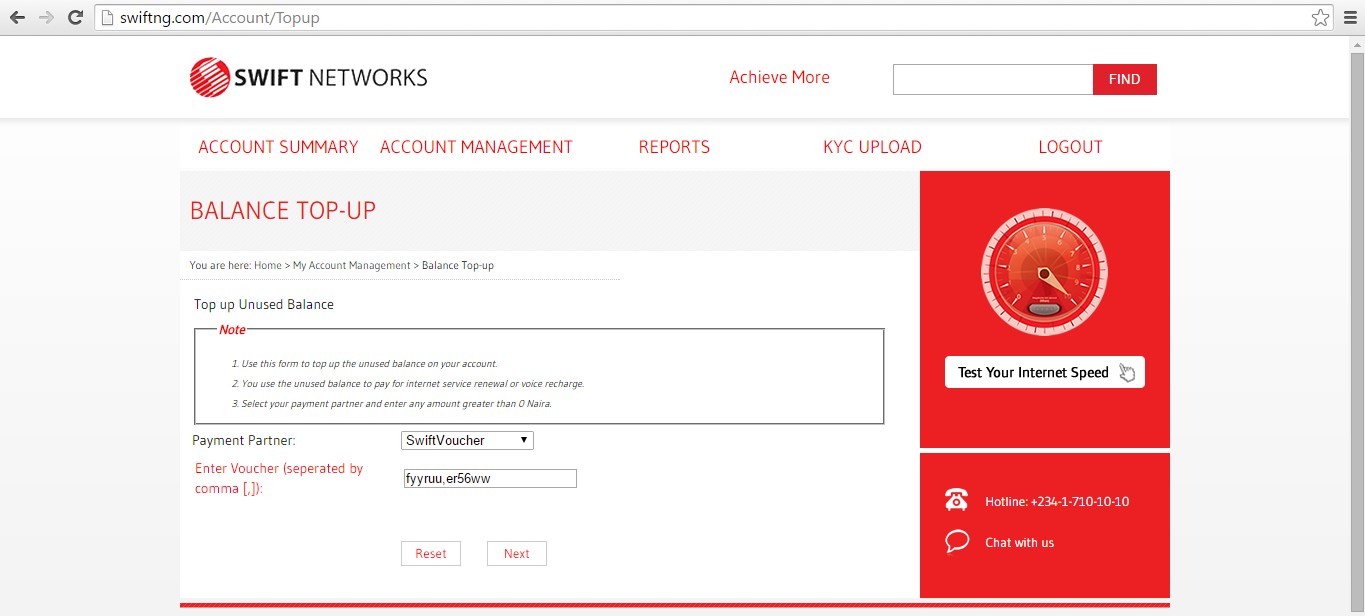Image resolution: width=1365 pixels, height=616 pixels.
Task: Click the Swift Networks logo
Action: coord(307,77)
